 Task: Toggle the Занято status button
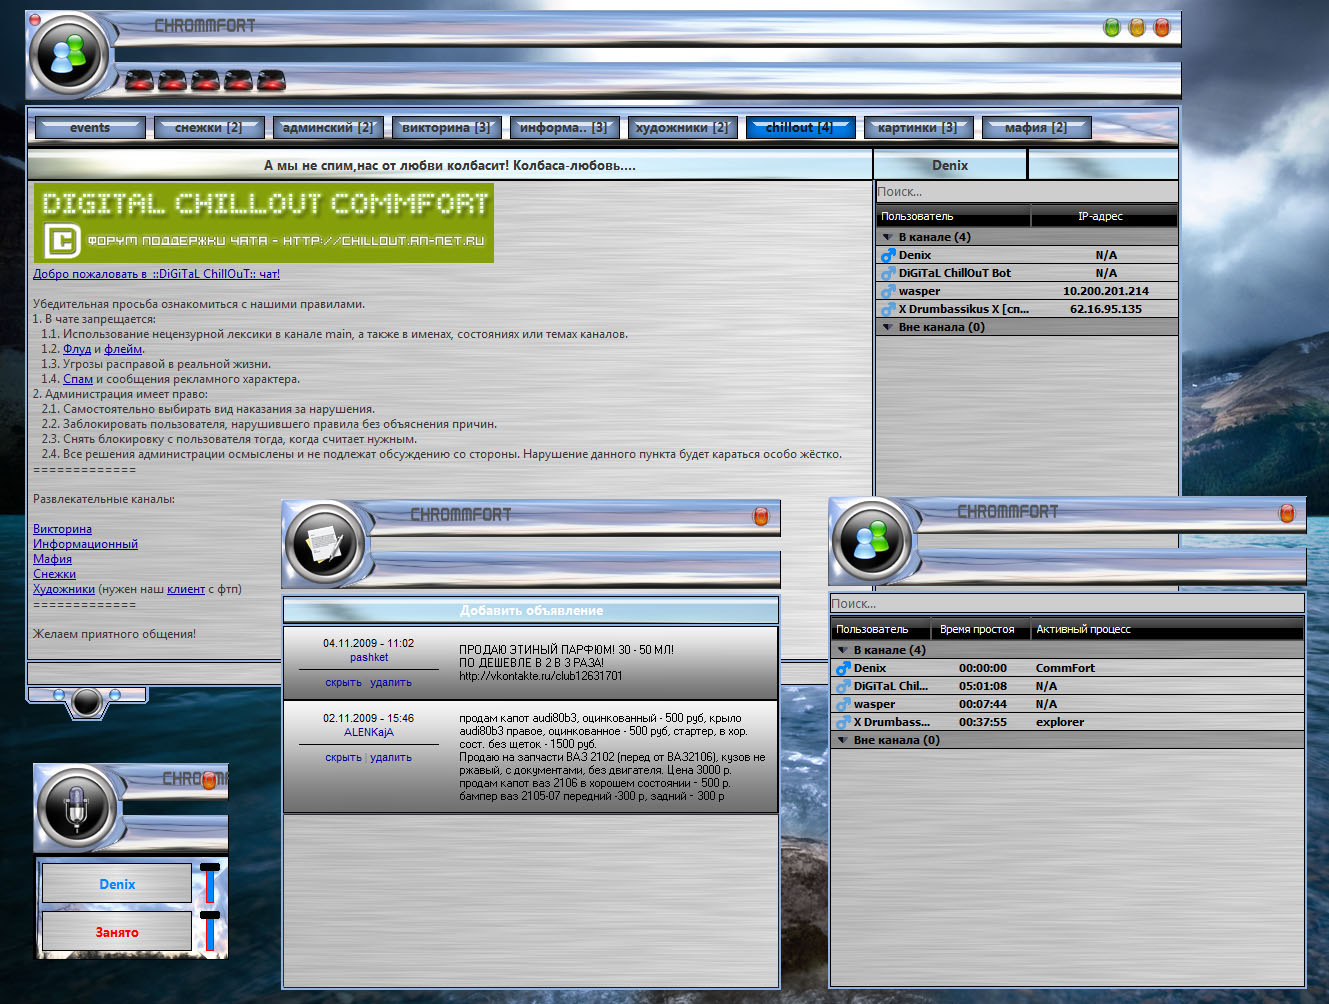pyautogui.click(x=117, y=932)
